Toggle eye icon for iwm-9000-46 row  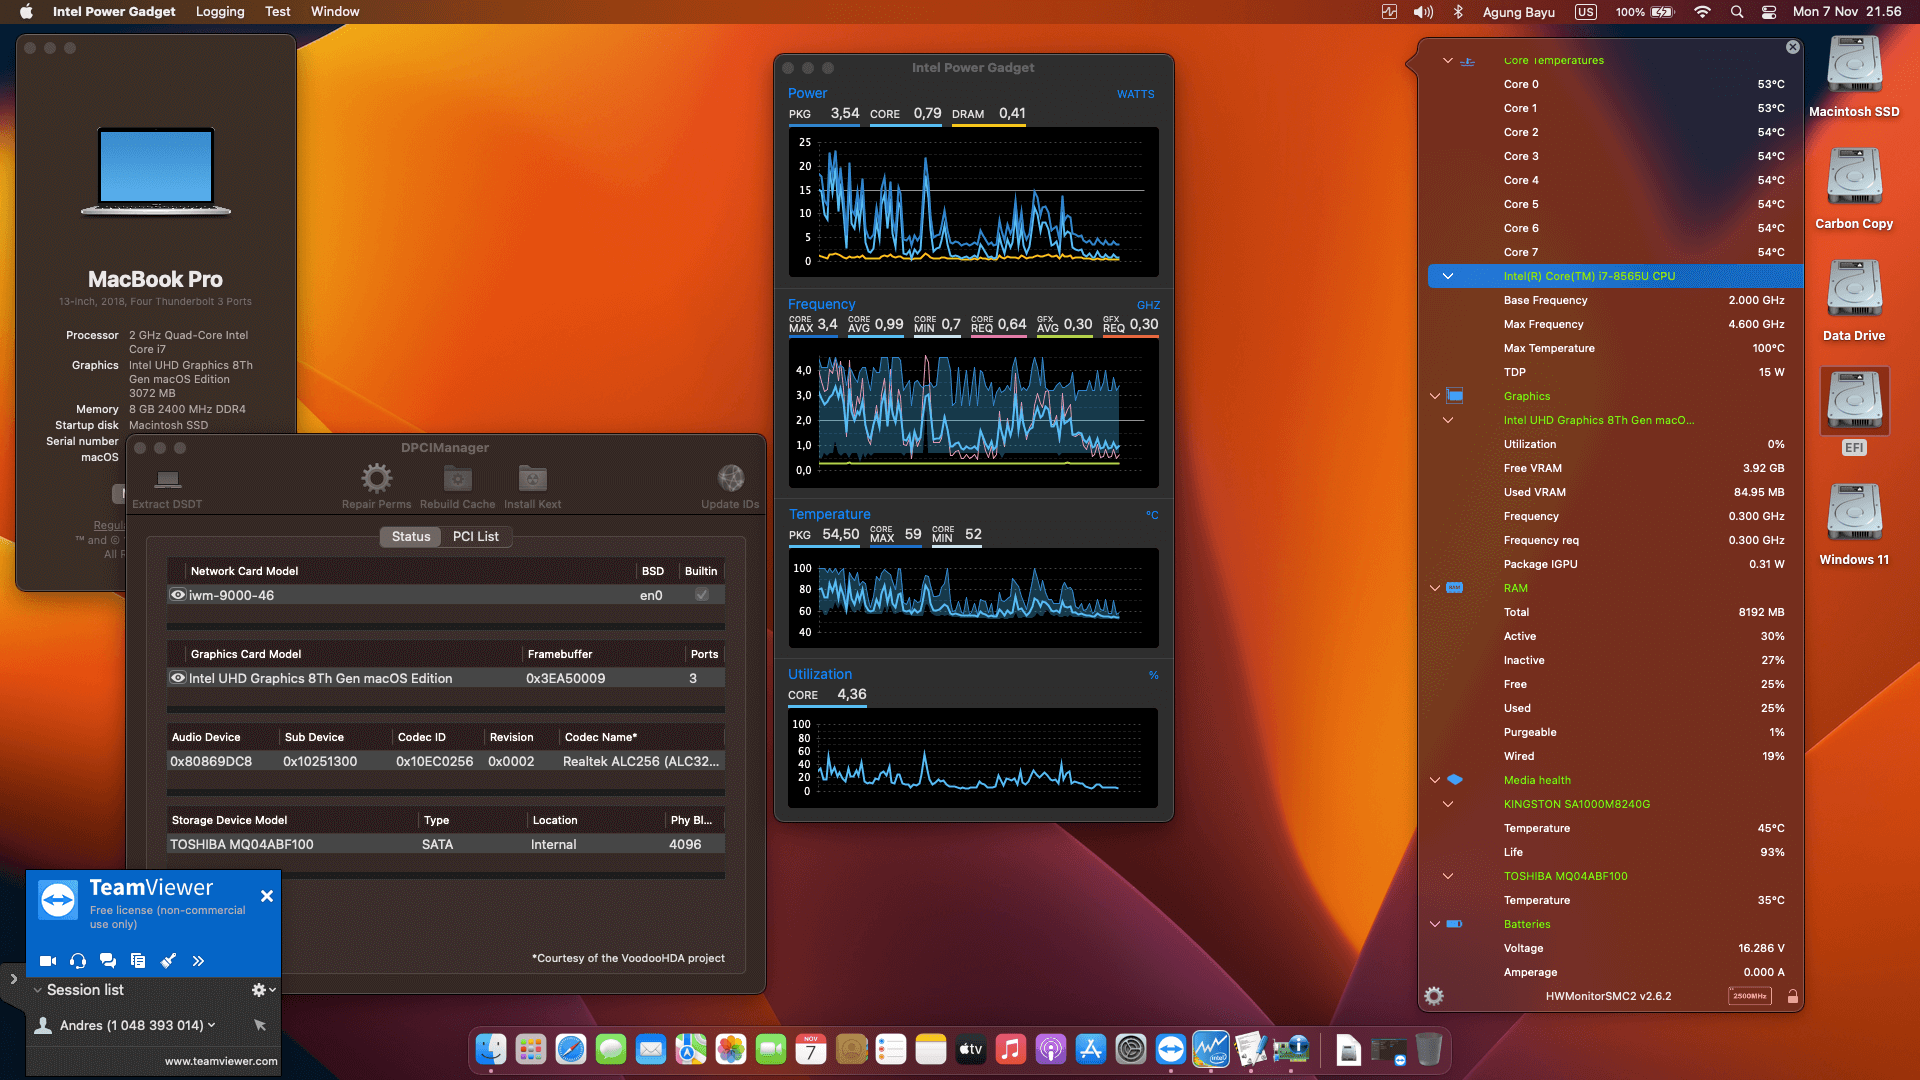pos(178,595)
